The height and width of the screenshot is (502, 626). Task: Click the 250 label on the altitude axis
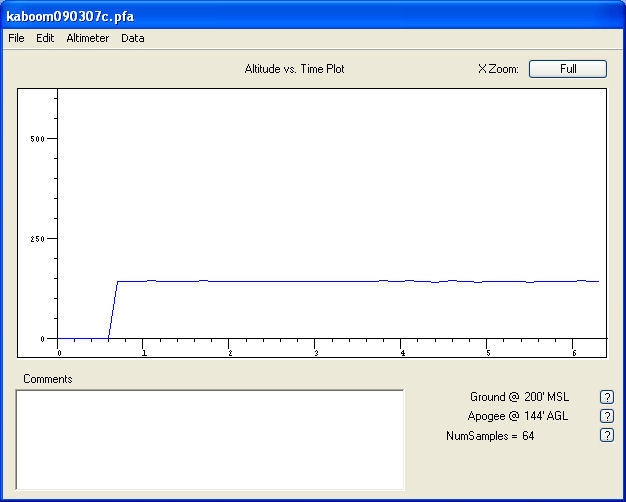(x=38, y=239)
